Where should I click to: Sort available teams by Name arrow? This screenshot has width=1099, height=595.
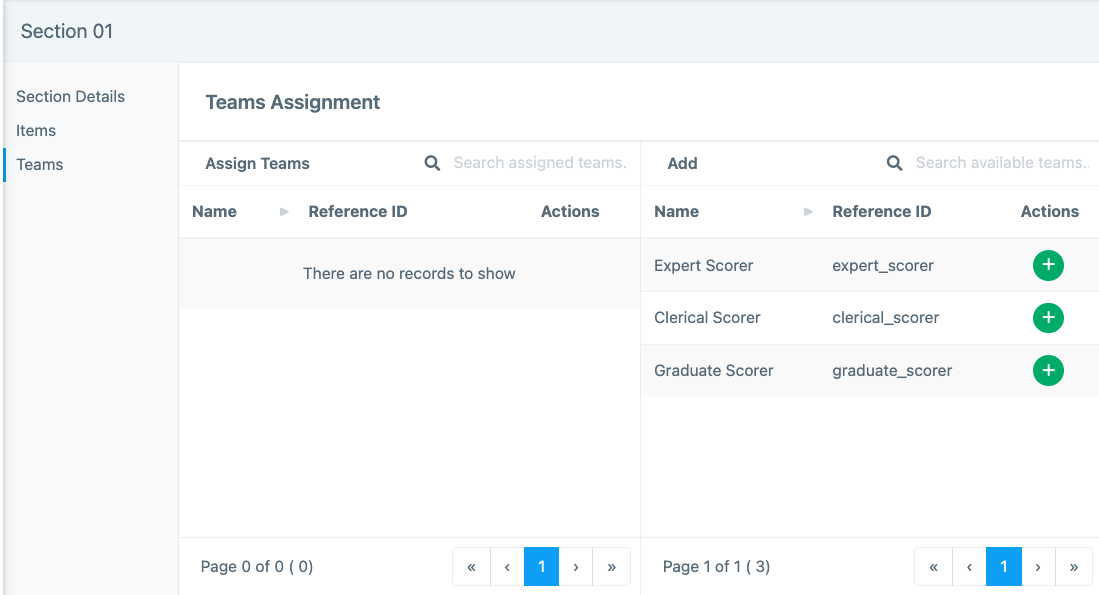pos(808,212)
